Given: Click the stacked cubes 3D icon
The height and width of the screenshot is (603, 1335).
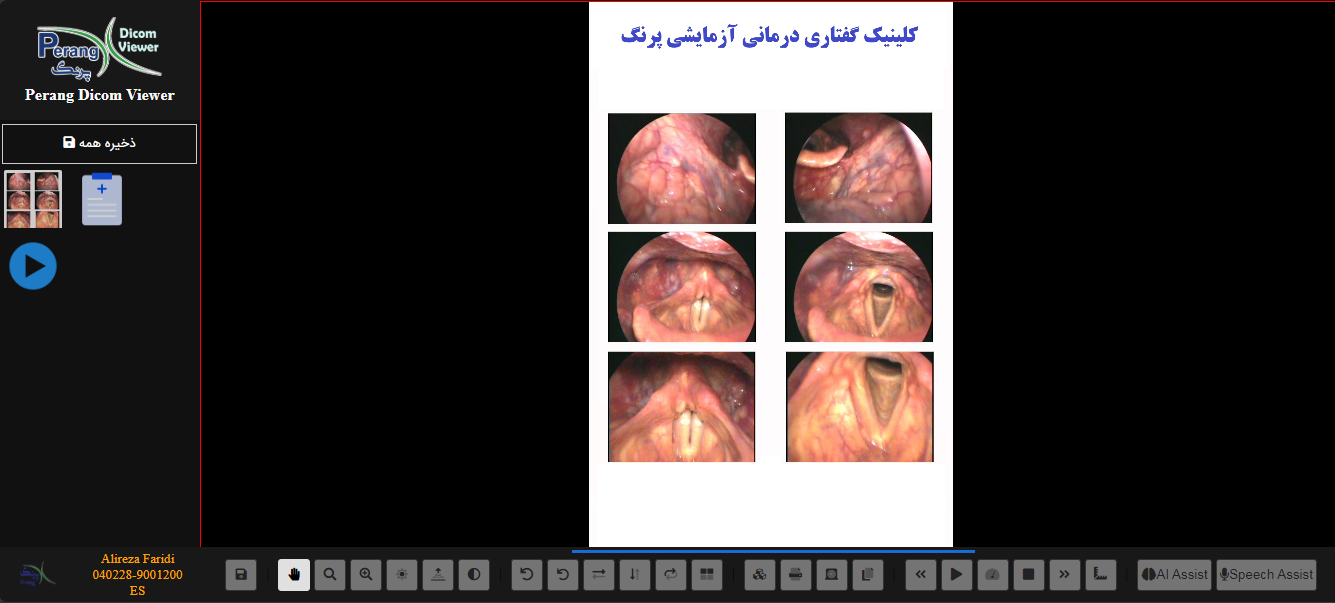Looking at the screenshot, I should 760,575.
